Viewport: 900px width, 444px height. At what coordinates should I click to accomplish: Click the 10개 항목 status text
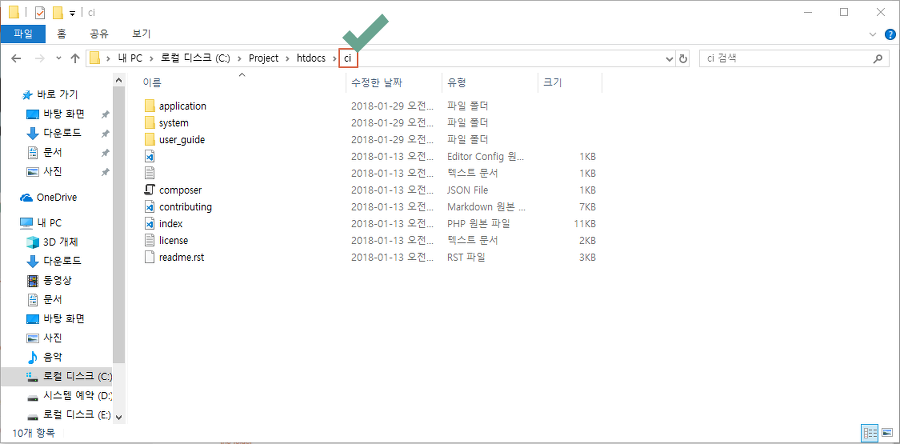(33, 433)
